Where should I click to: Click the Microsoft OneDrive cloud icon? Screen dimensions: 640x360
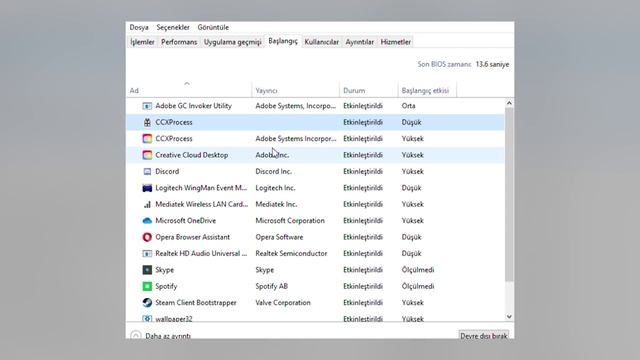click(x=147, y=221)
